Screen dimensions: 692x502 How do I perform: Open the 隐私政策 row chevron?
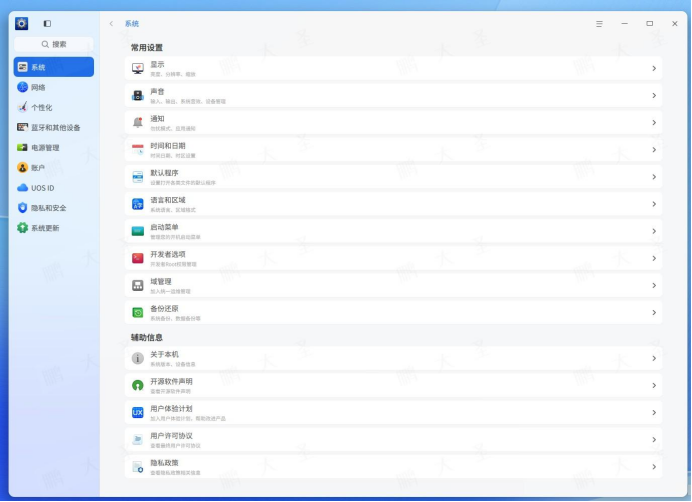654,467
